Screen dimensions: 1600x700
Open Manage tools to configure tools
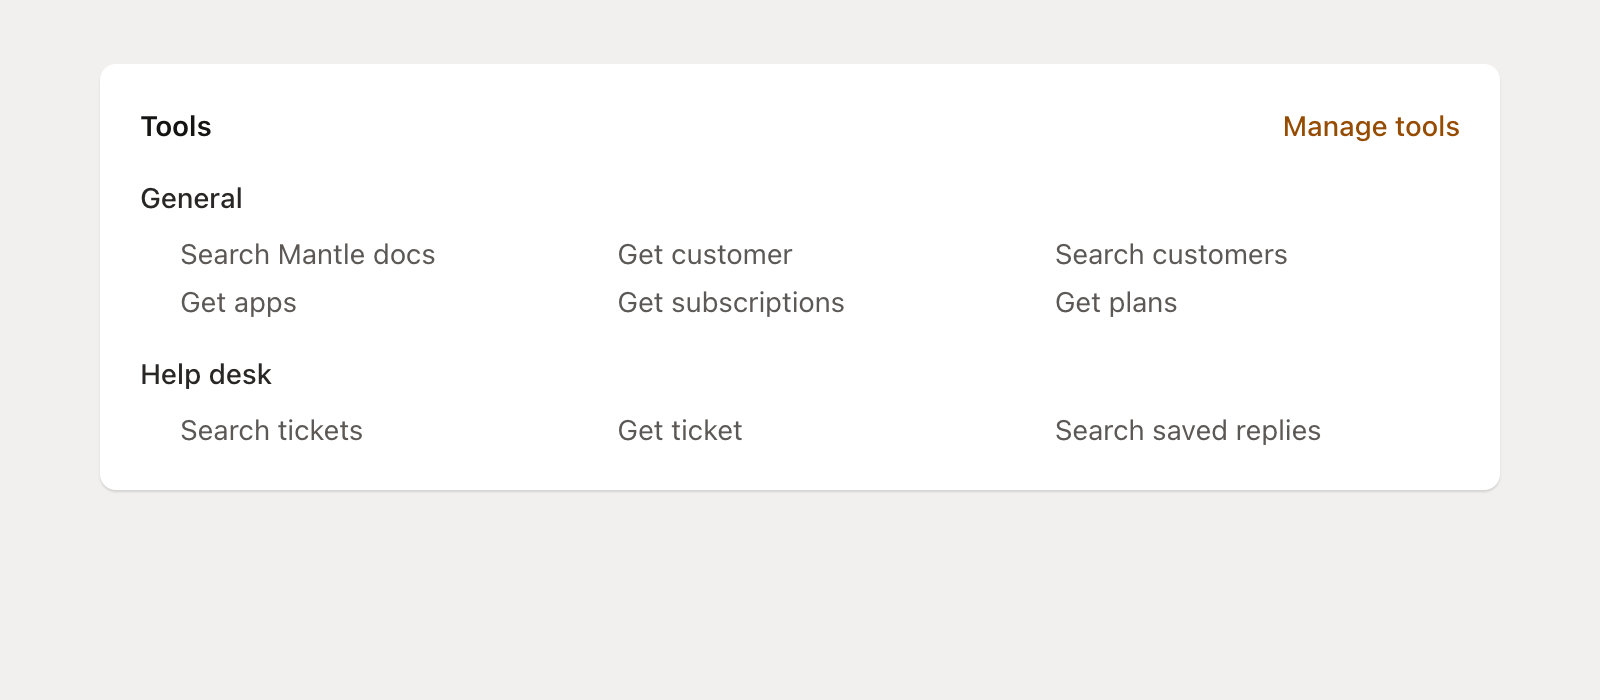[1370, 127]
